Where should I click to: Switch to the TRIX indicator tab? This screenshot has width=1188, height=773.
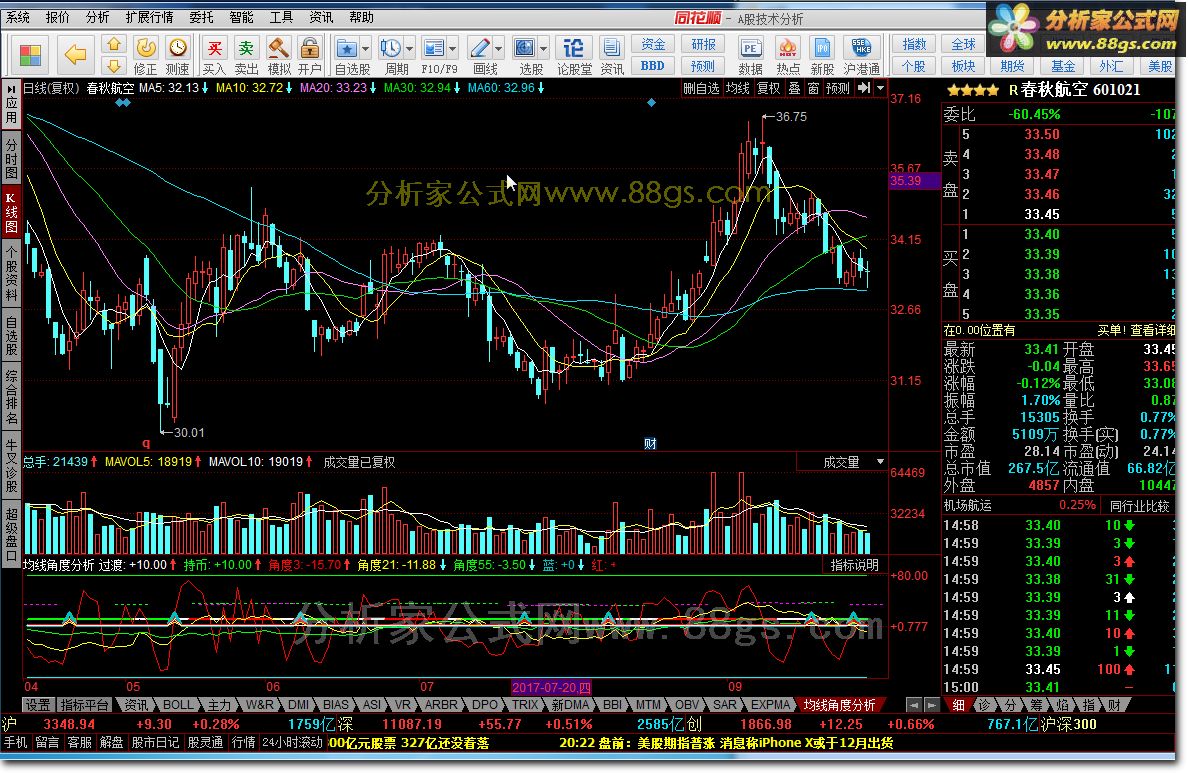(x=525, y=705)
